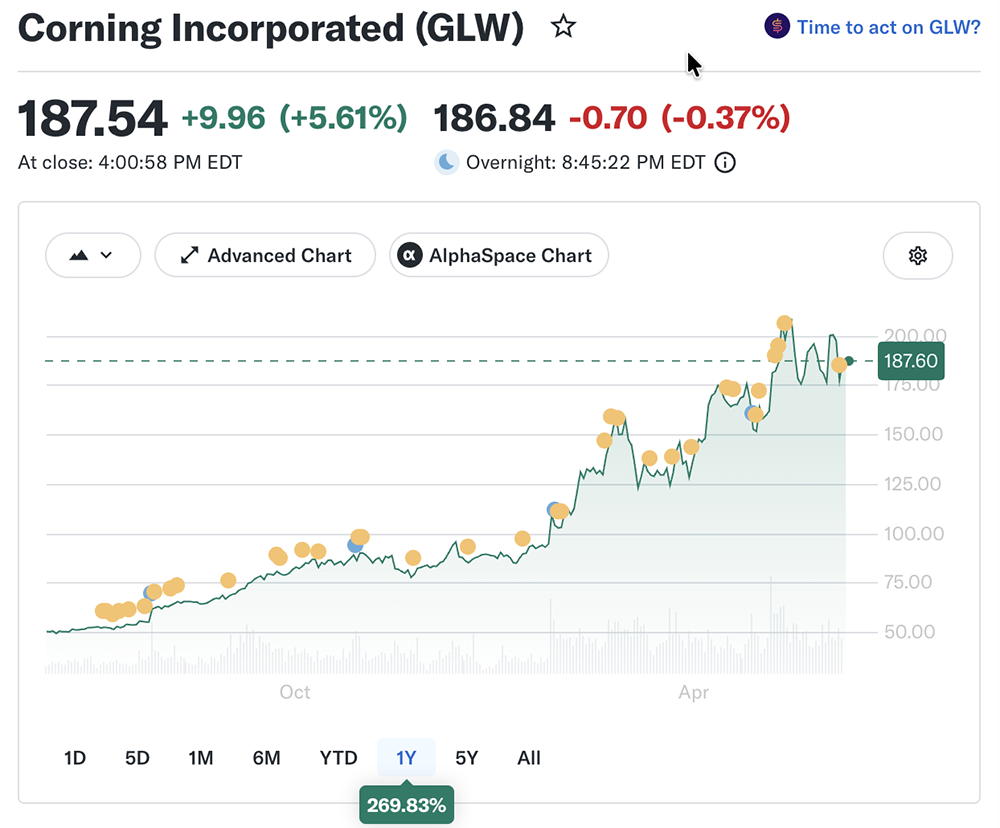The height and width of the screenshot is (828, 1000).
Task: Click the Oct axis label
Action: point(295,692)
